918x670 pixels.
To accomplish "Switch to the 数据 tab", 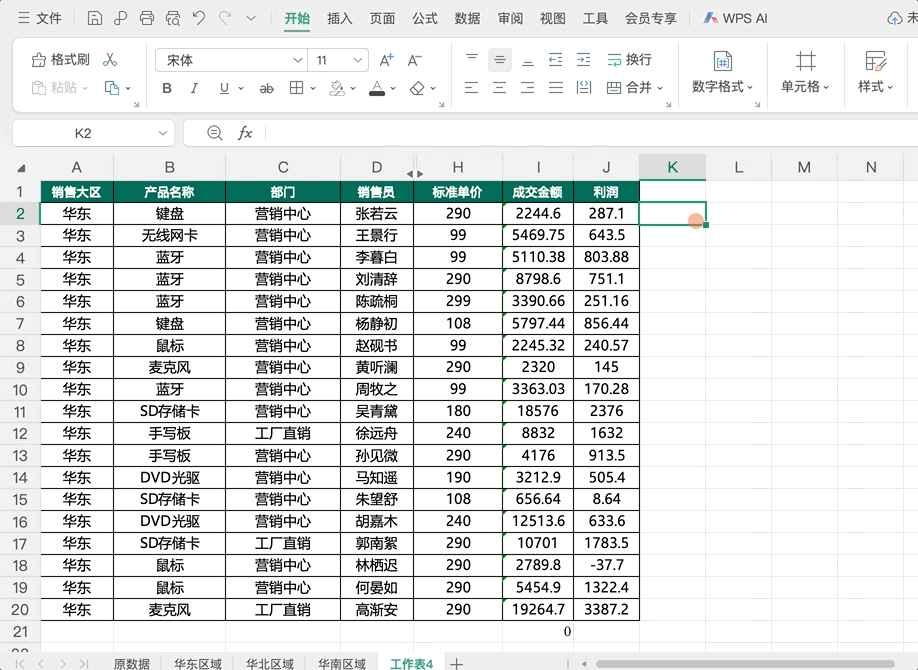I will [467, 18].
